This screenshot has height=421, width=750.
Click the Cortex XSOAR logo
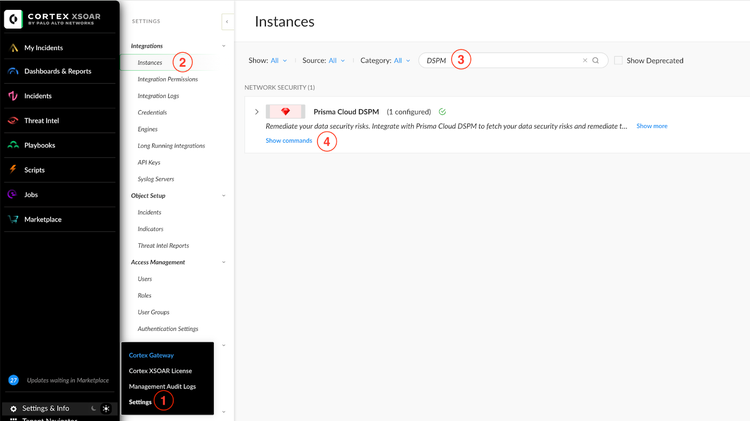[13, 19]
